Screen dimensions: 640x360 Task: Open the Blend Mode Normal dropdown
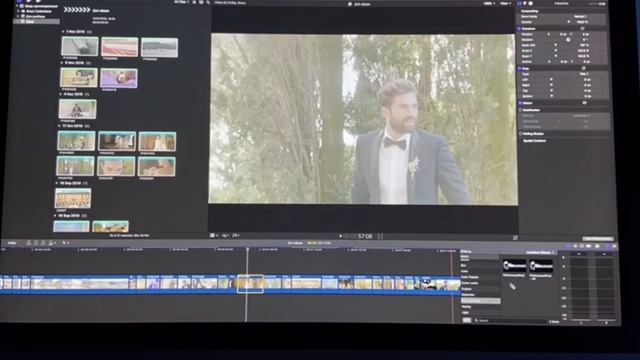pyautogui.click(x=580, y=17)
